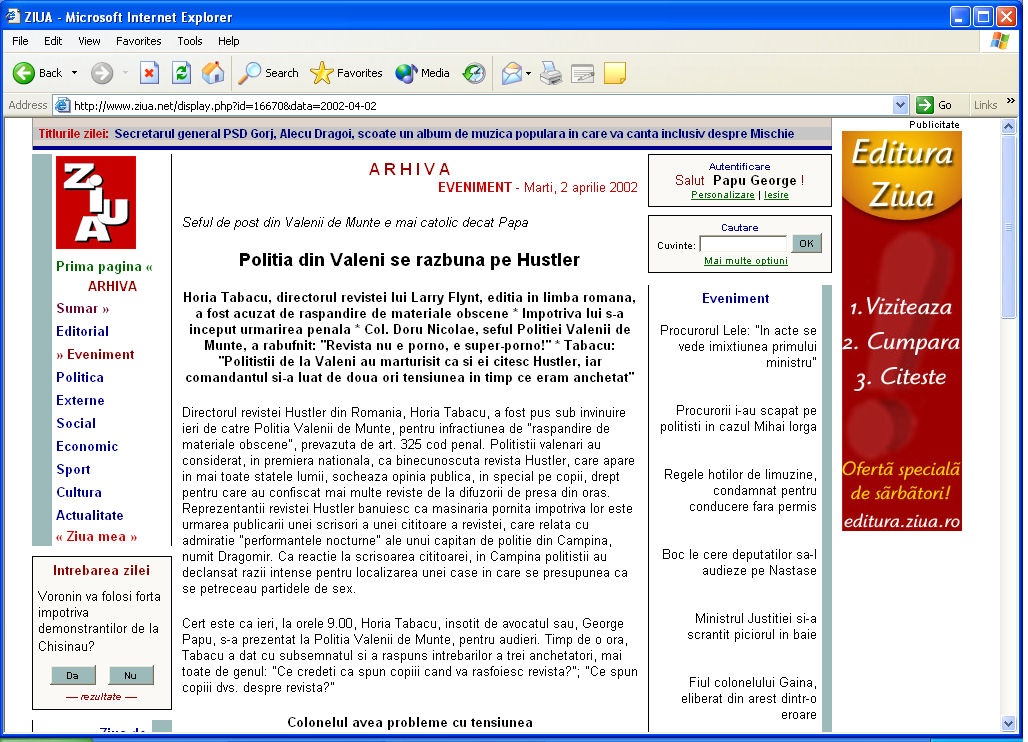The height and width of the screenshot is (742, 1028).
Task: Click the Forward navigation arrow icon
Action: (102, 73)
